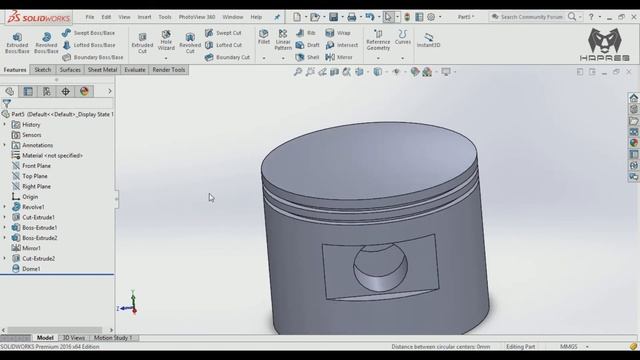The image size is (640, 360).
Task: Select the Revolved Boss/Base tool
Action: (46, 43)
